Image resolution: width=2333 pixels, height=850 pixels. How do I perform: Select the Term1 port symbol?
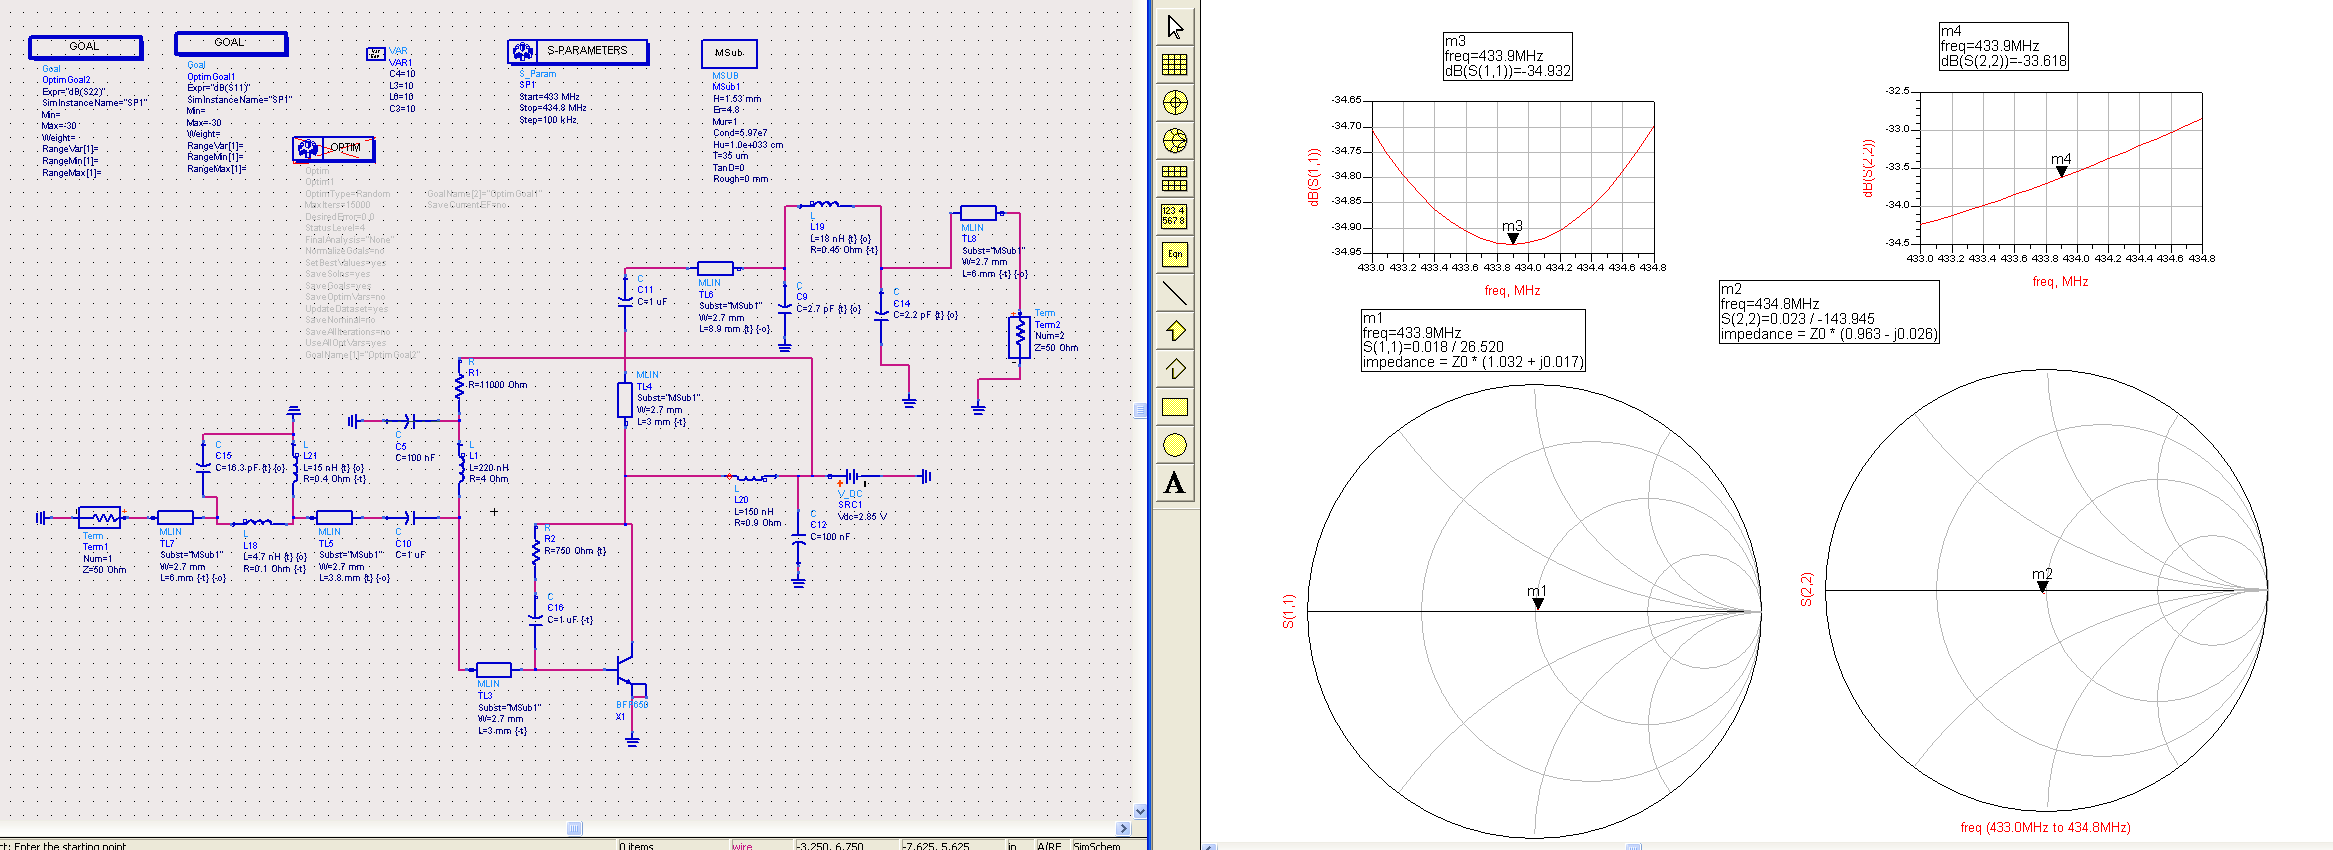(x=99, y=517)
